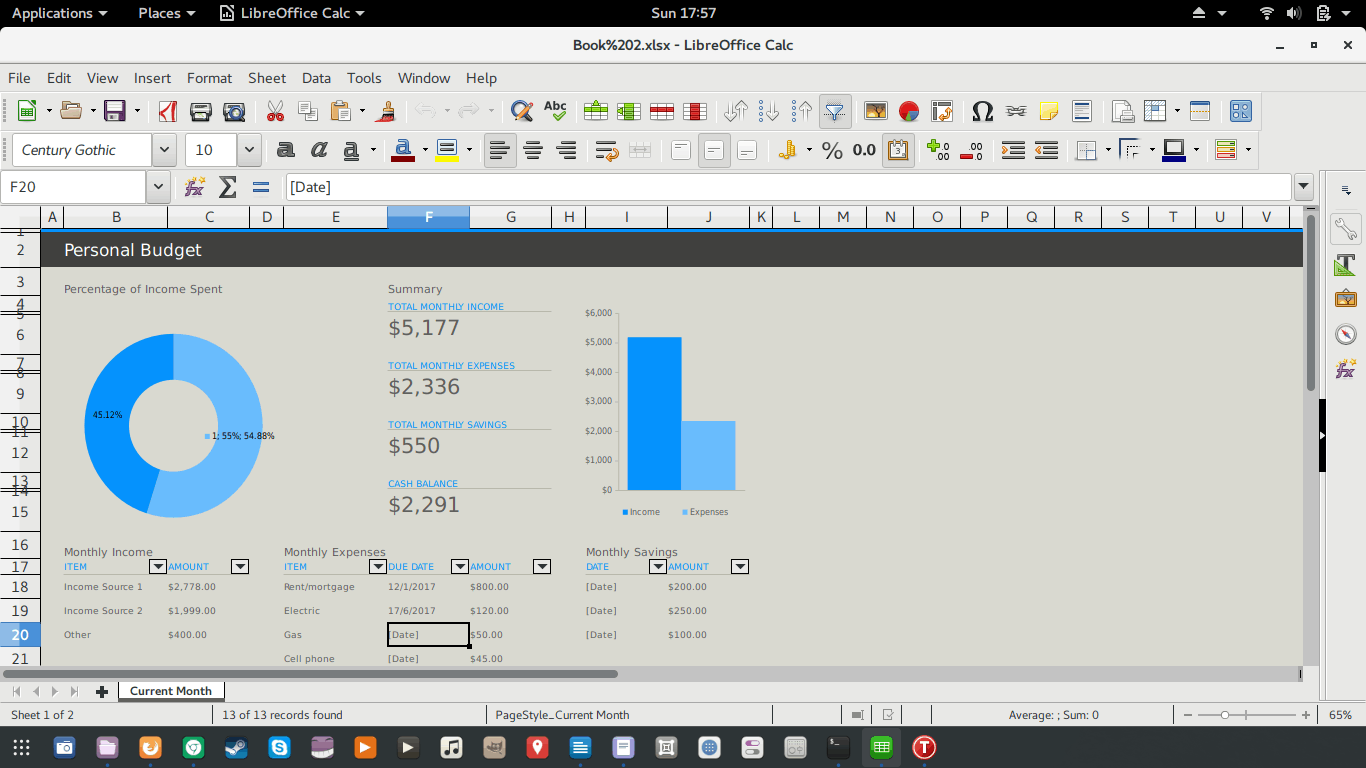Viewport: 1366px width, 768px height.
Task: Apply the yellow background color swatch
Action: (447, 150)
